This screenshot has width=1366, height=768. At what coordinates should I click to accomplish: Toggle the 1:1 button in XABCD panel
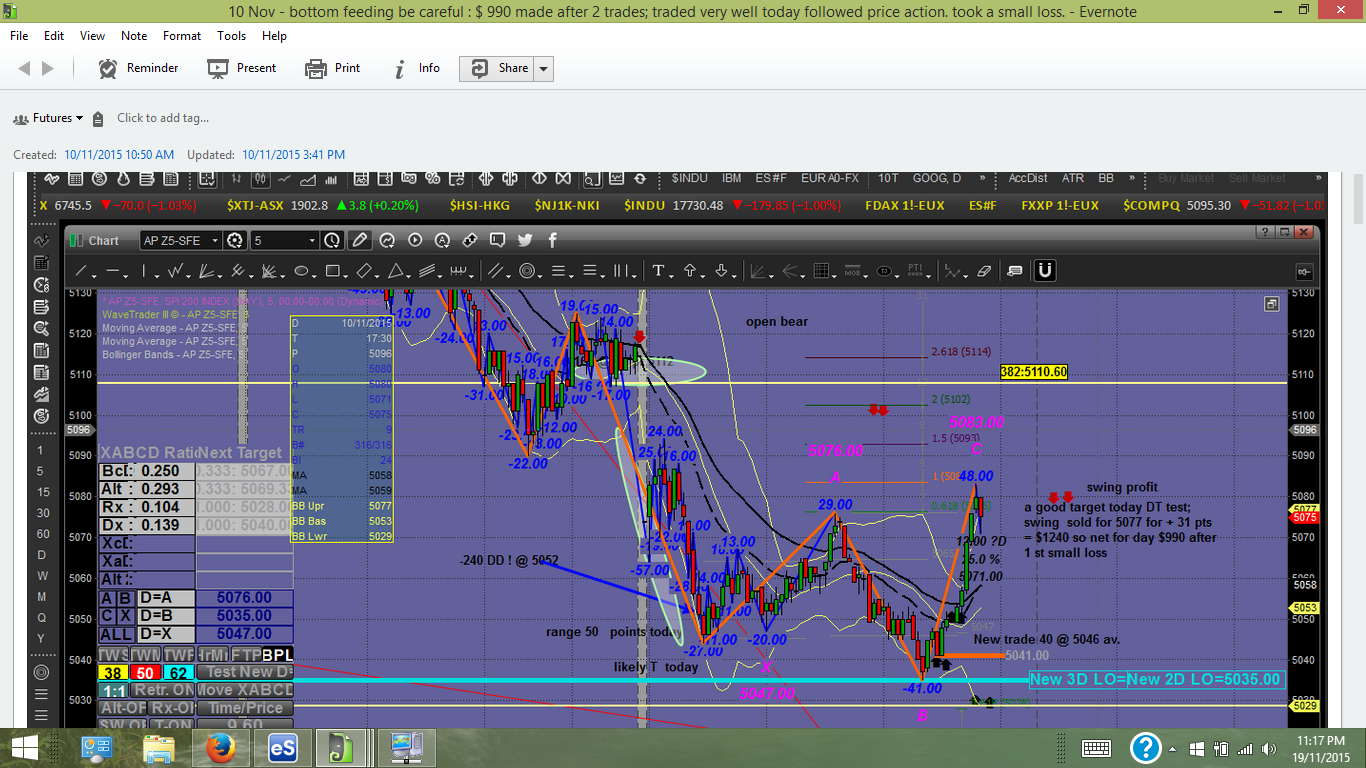tap(113, 690)
